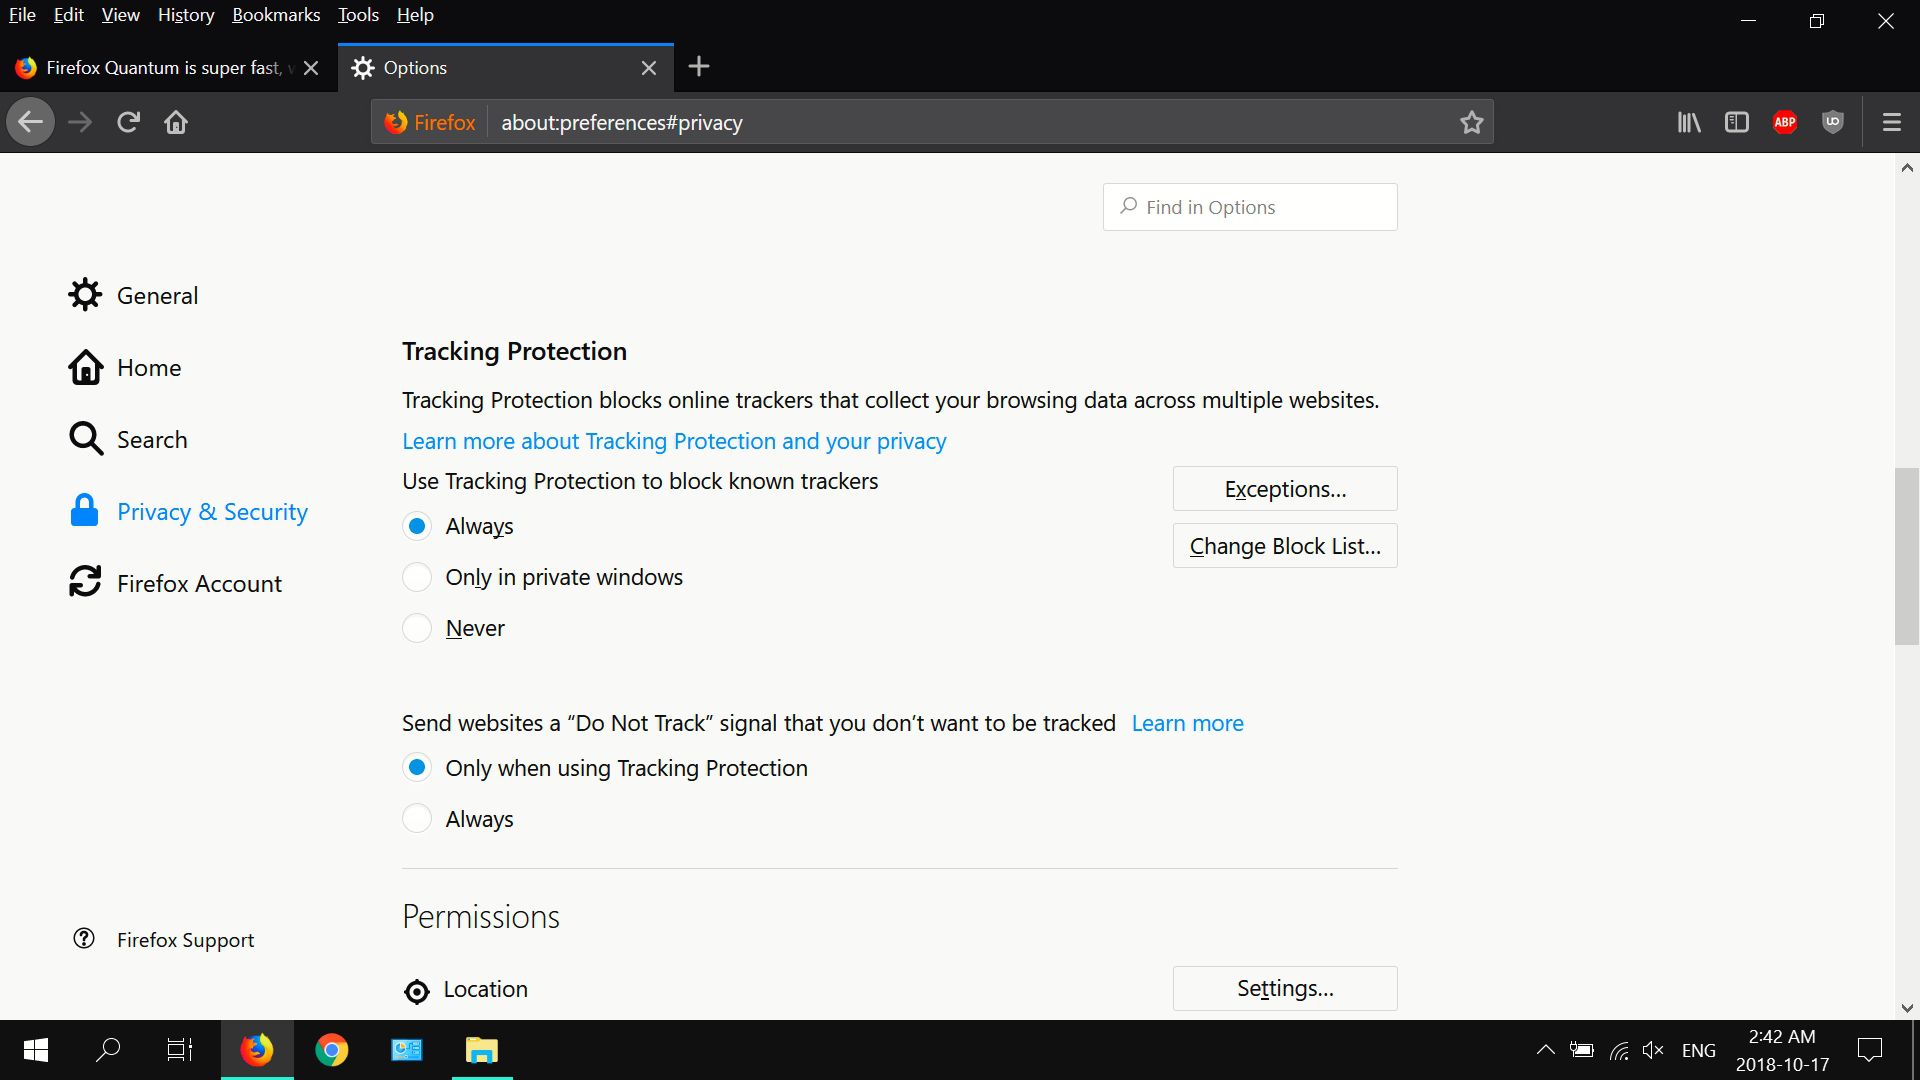Open the network Wi-Fi tray icon

click(1619, 1050)
